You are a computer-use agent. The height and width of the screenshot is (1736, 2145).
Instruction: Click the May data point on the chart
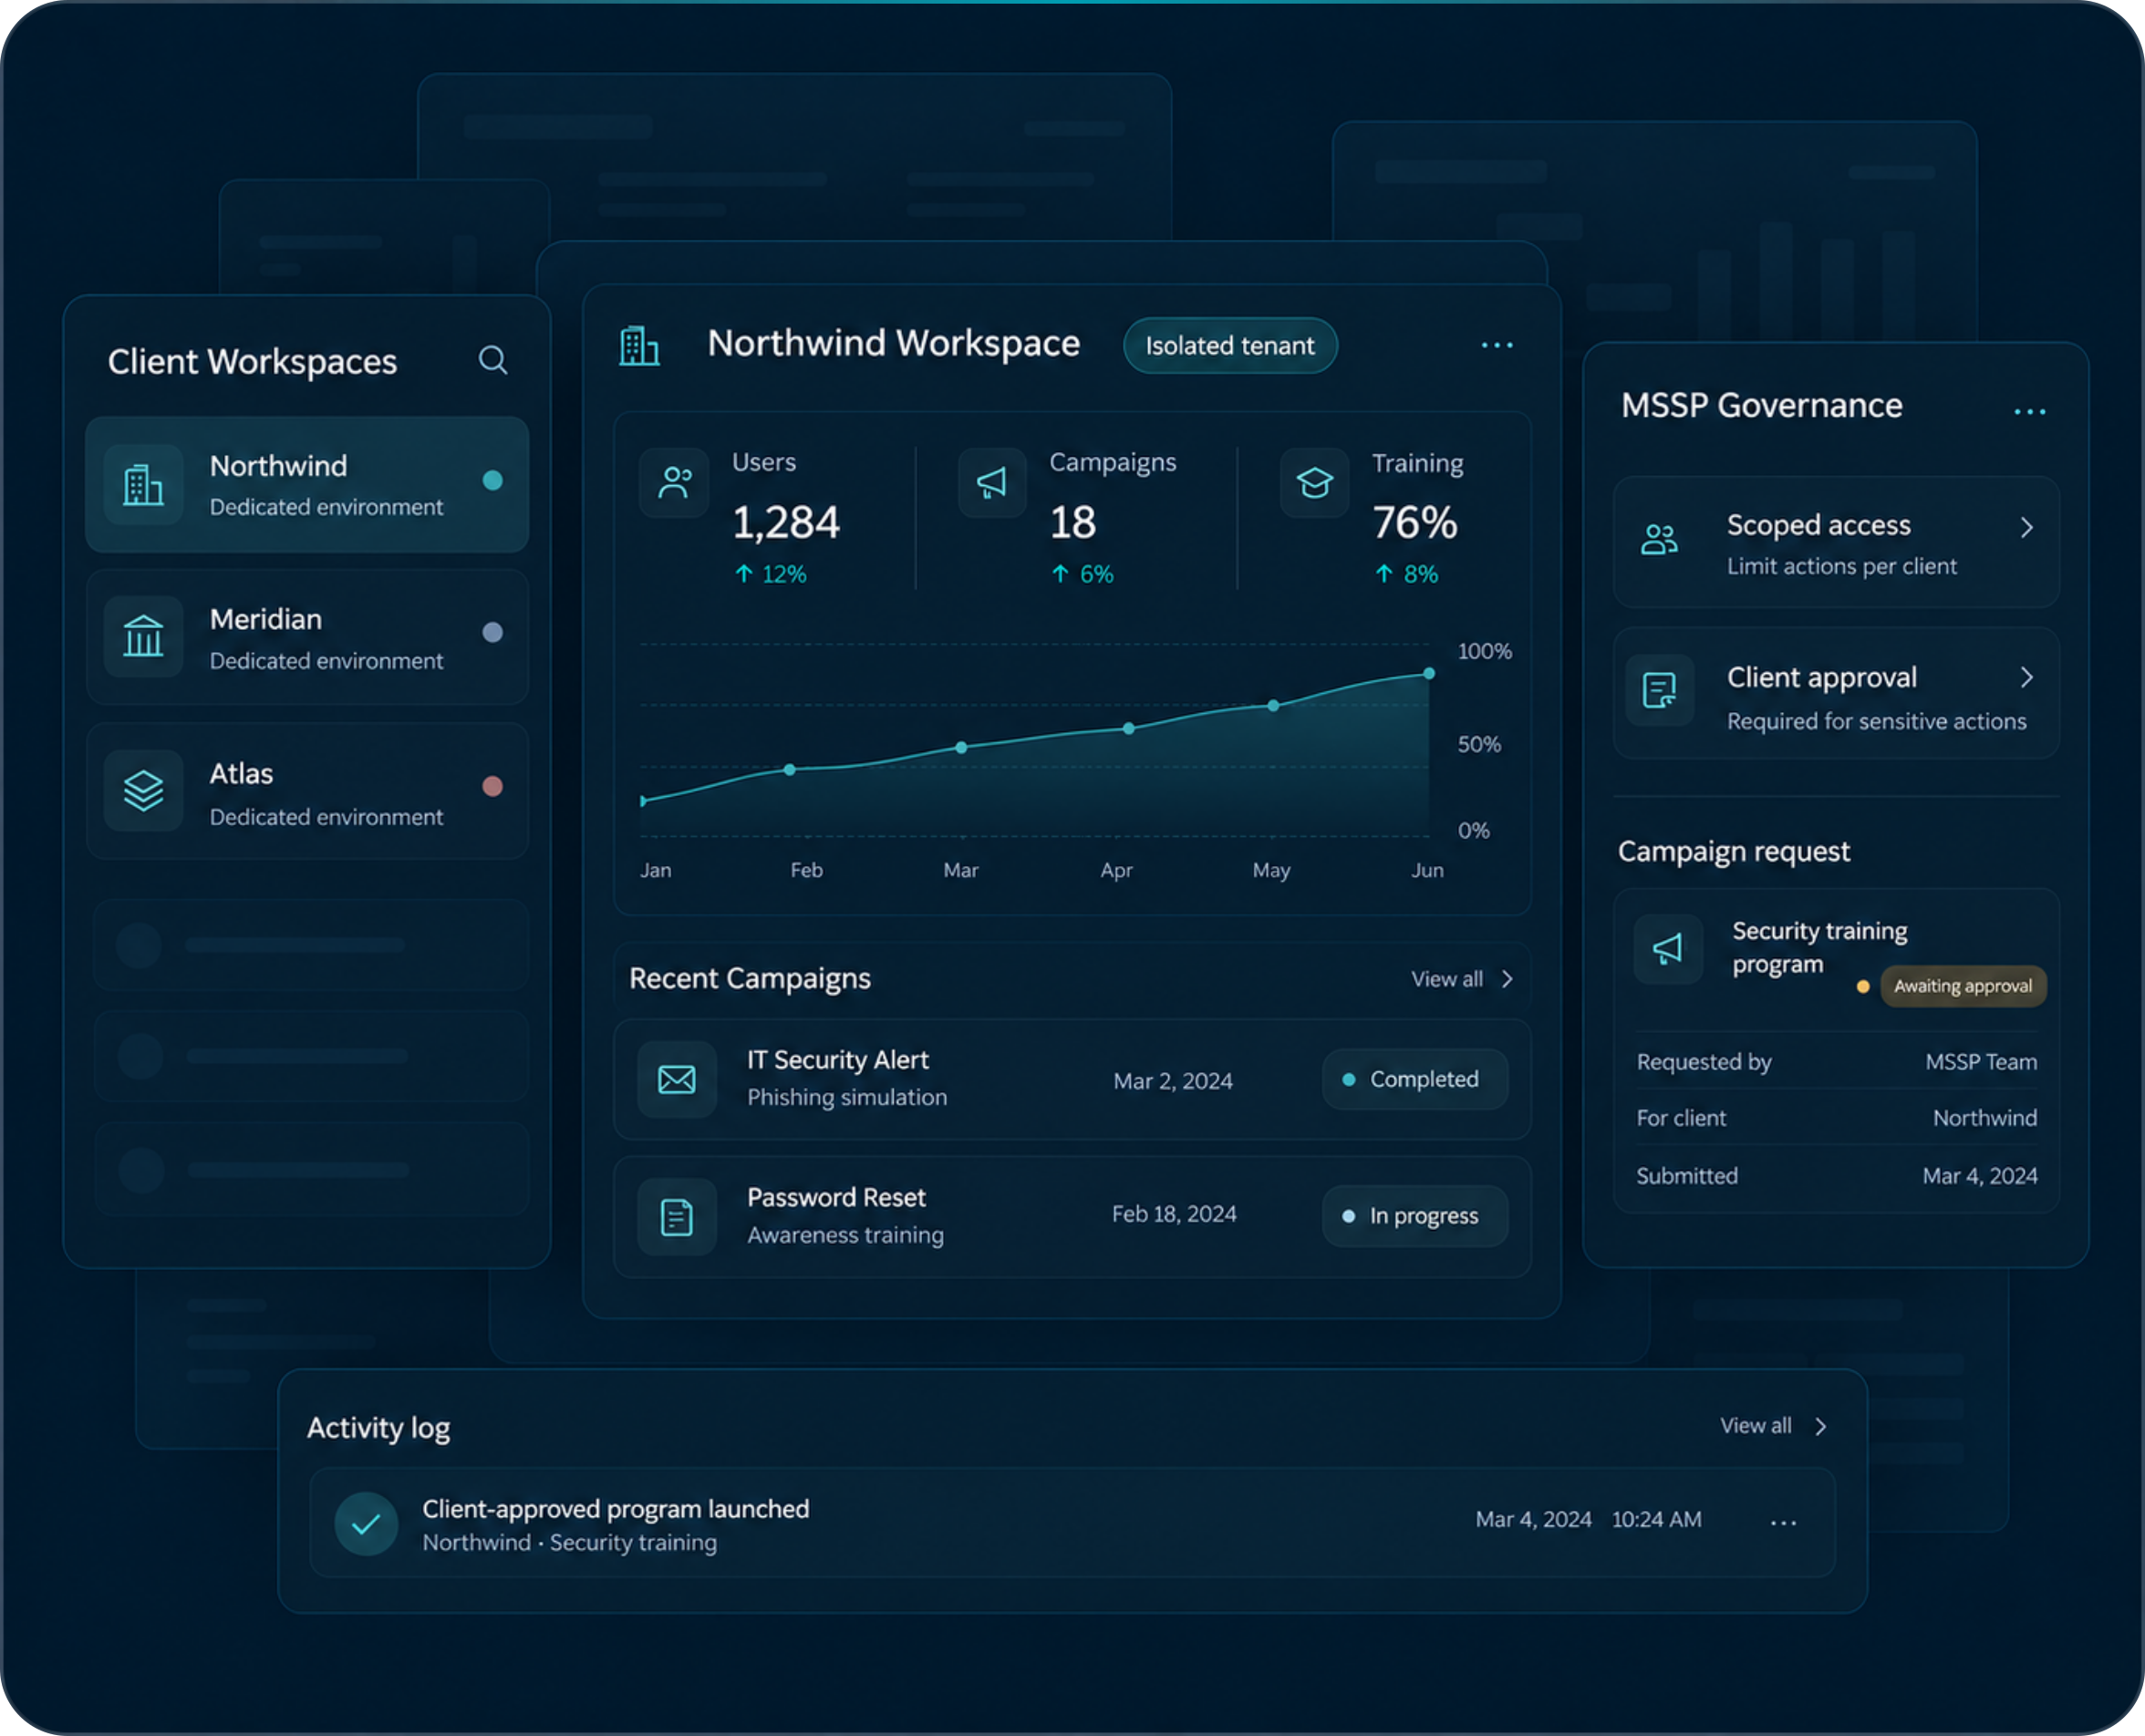[1273, 706]
